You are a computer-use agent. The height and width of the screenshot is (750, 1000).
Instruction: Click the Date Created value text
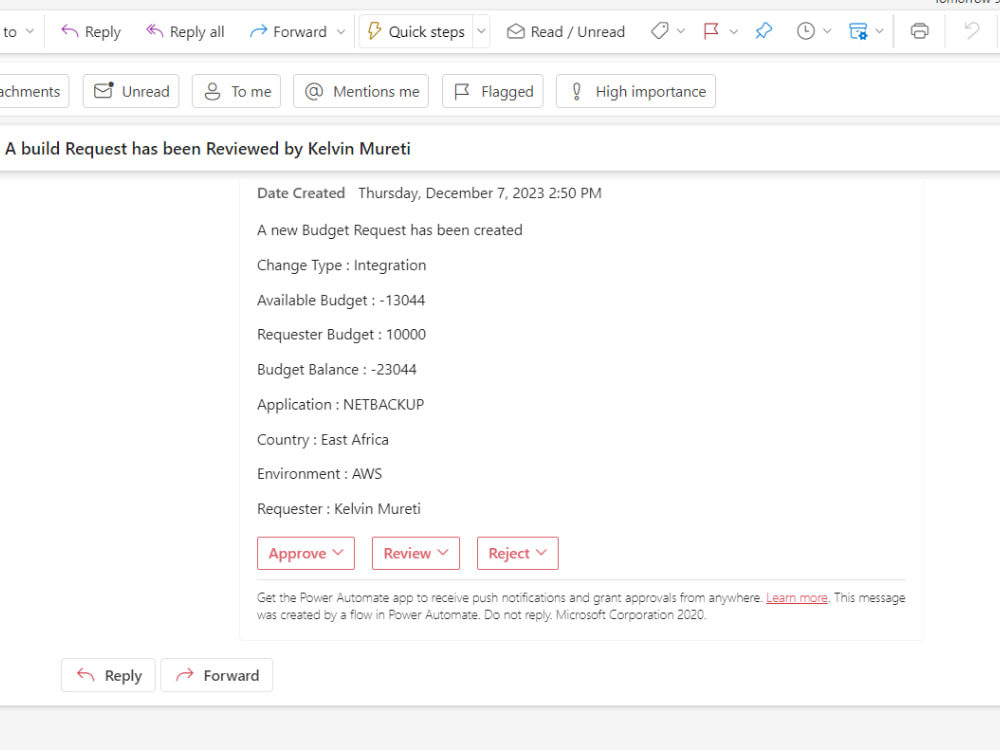480,193
